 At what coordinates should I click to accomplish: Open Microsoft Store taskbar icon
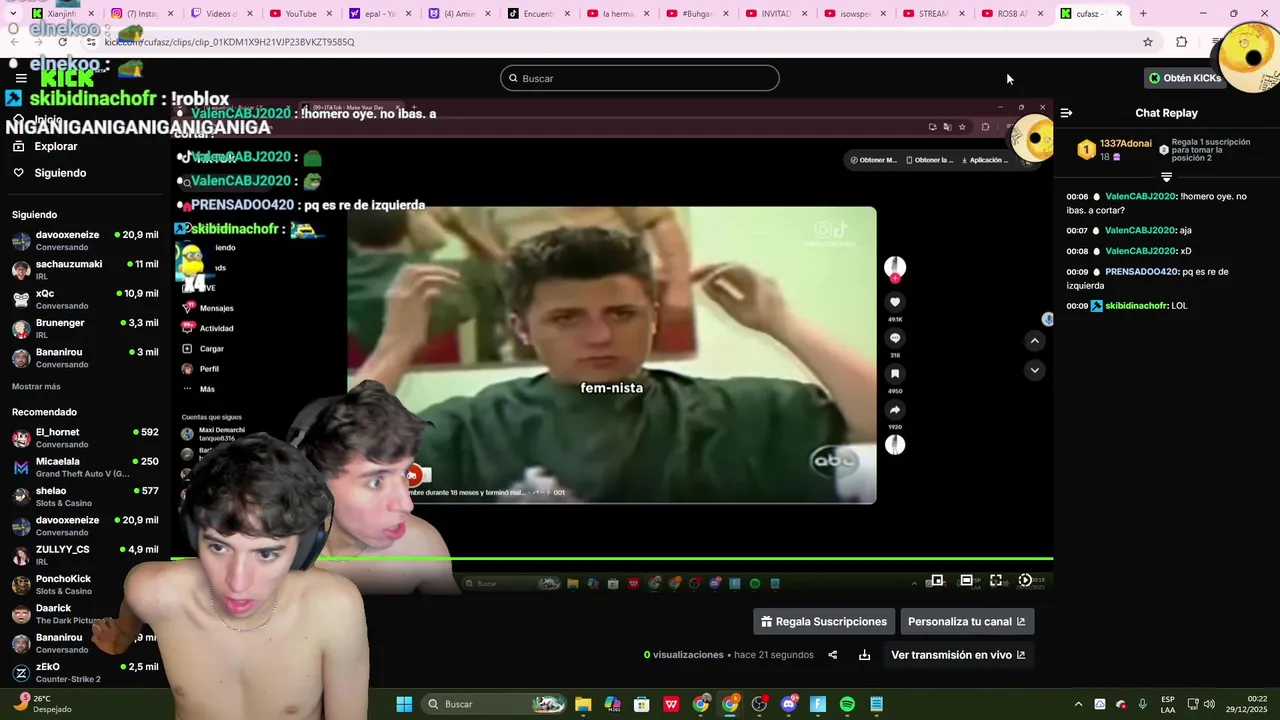coord(642,704)
